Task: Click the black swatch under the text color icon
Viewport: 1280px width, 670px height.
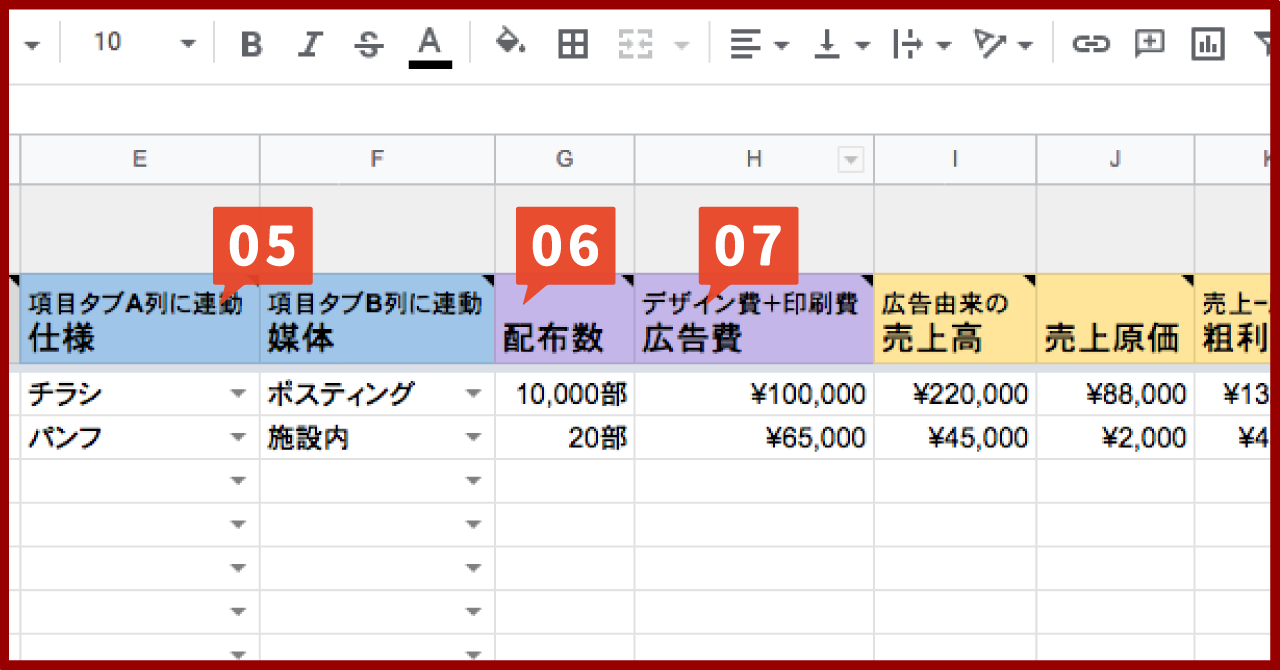Action: [x=430, y=62]
